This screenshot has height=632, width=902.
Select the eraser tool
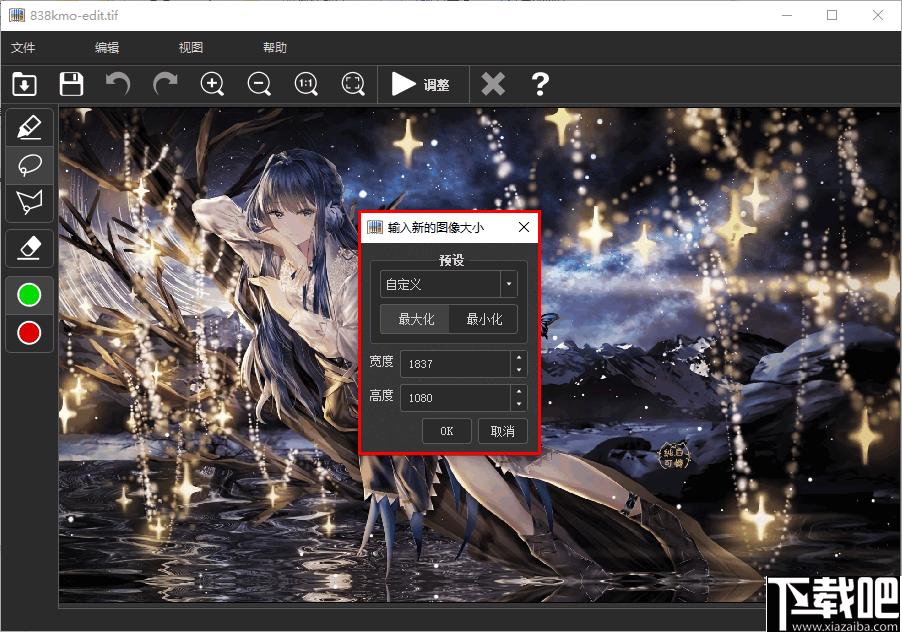click(29, 248)
